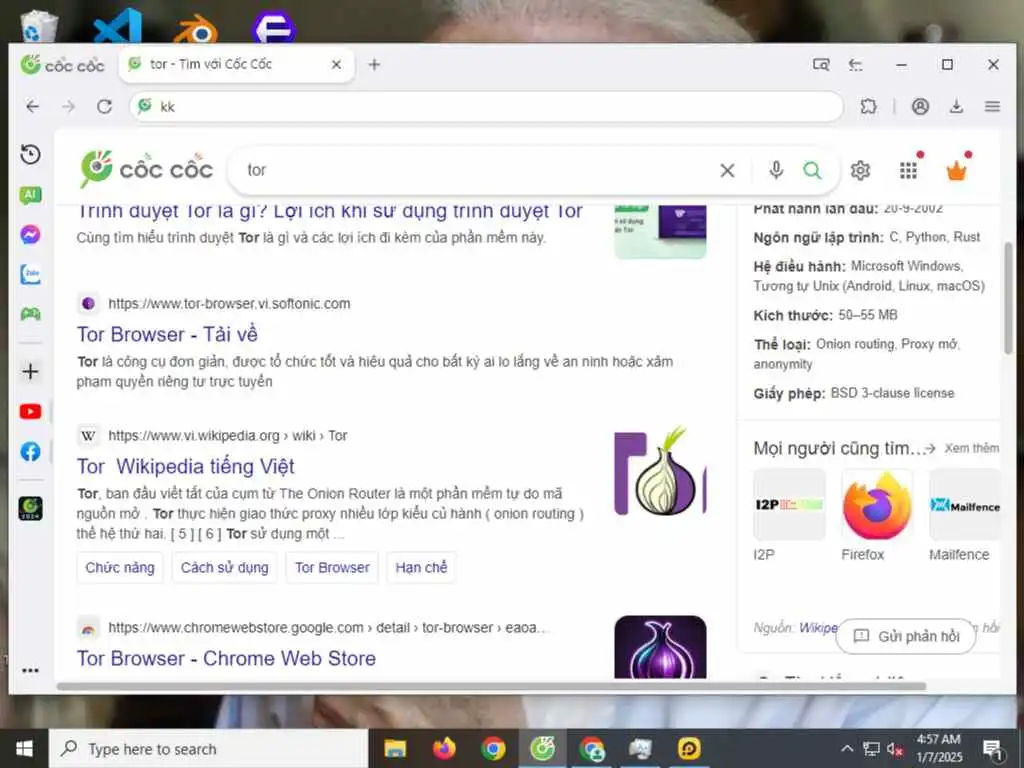Open Firefox from the taskbar

click(444, 748)
